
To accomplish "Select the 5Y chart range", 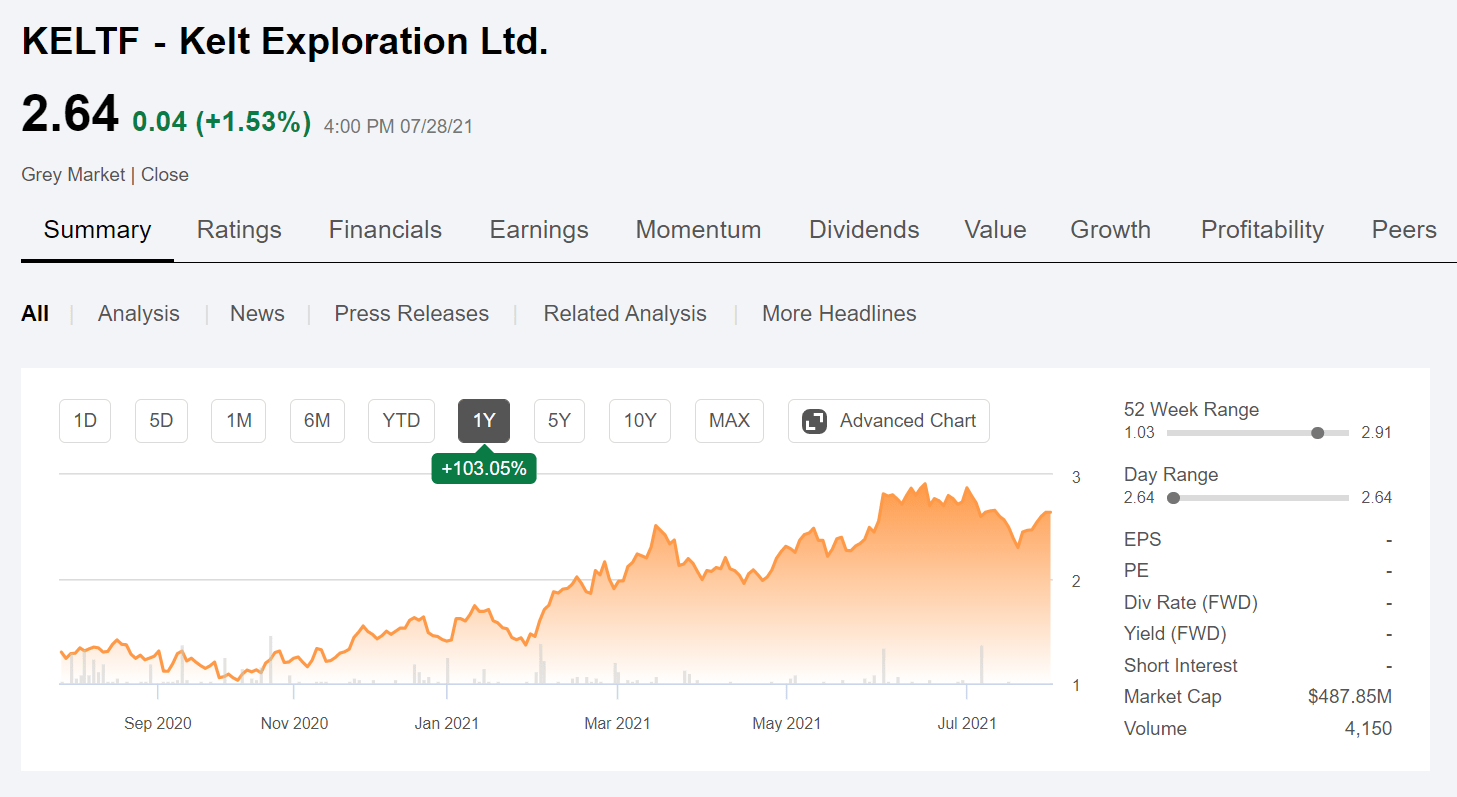I will click(x=559, y=421).
